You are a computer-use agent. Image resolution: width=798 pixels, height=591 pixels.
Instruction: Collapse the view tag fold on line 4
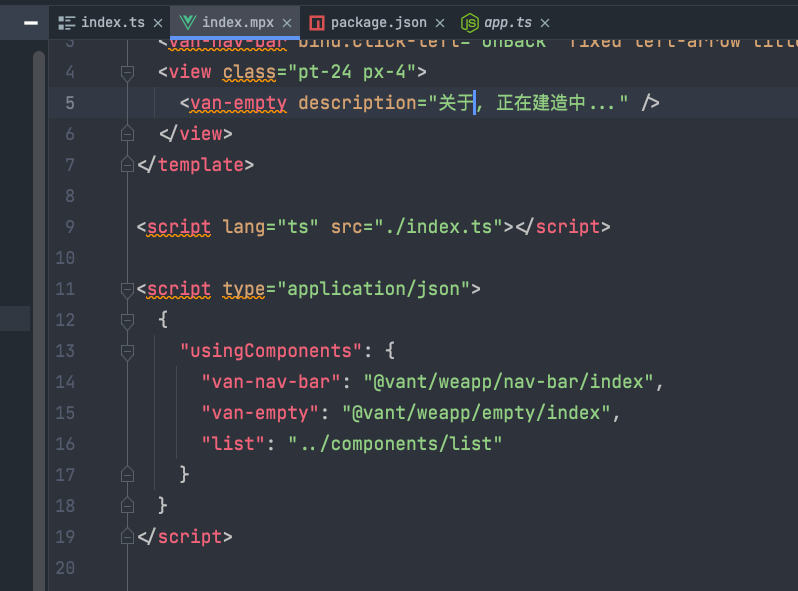(127, 73)
